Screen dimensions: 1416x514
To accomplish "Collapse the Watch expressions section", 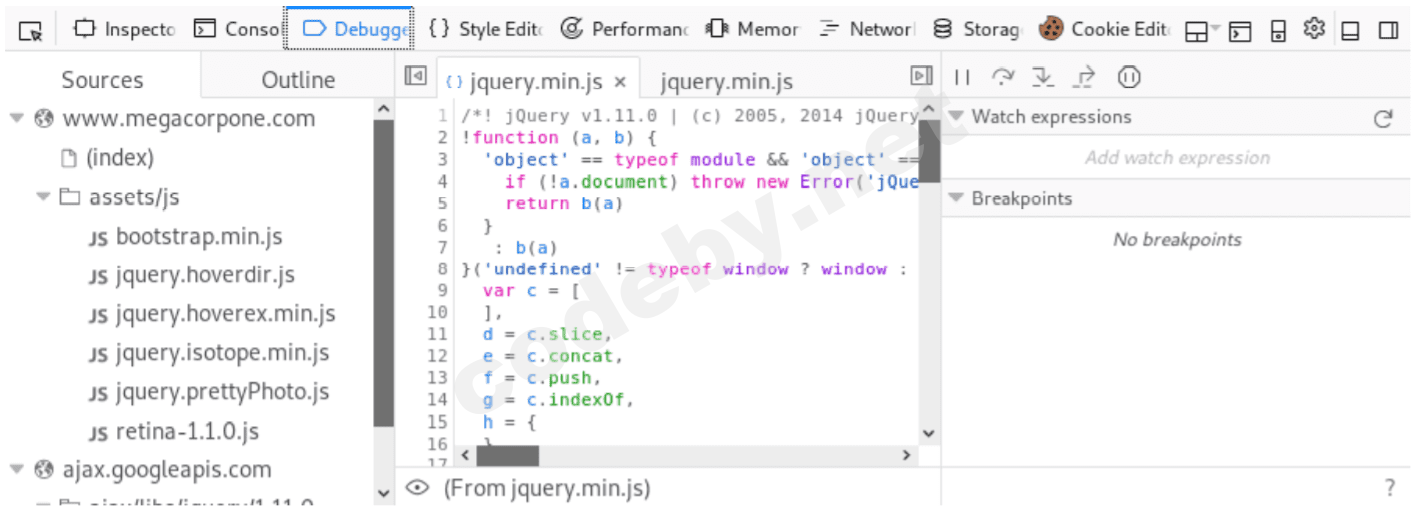I will [x=955, y=117].
